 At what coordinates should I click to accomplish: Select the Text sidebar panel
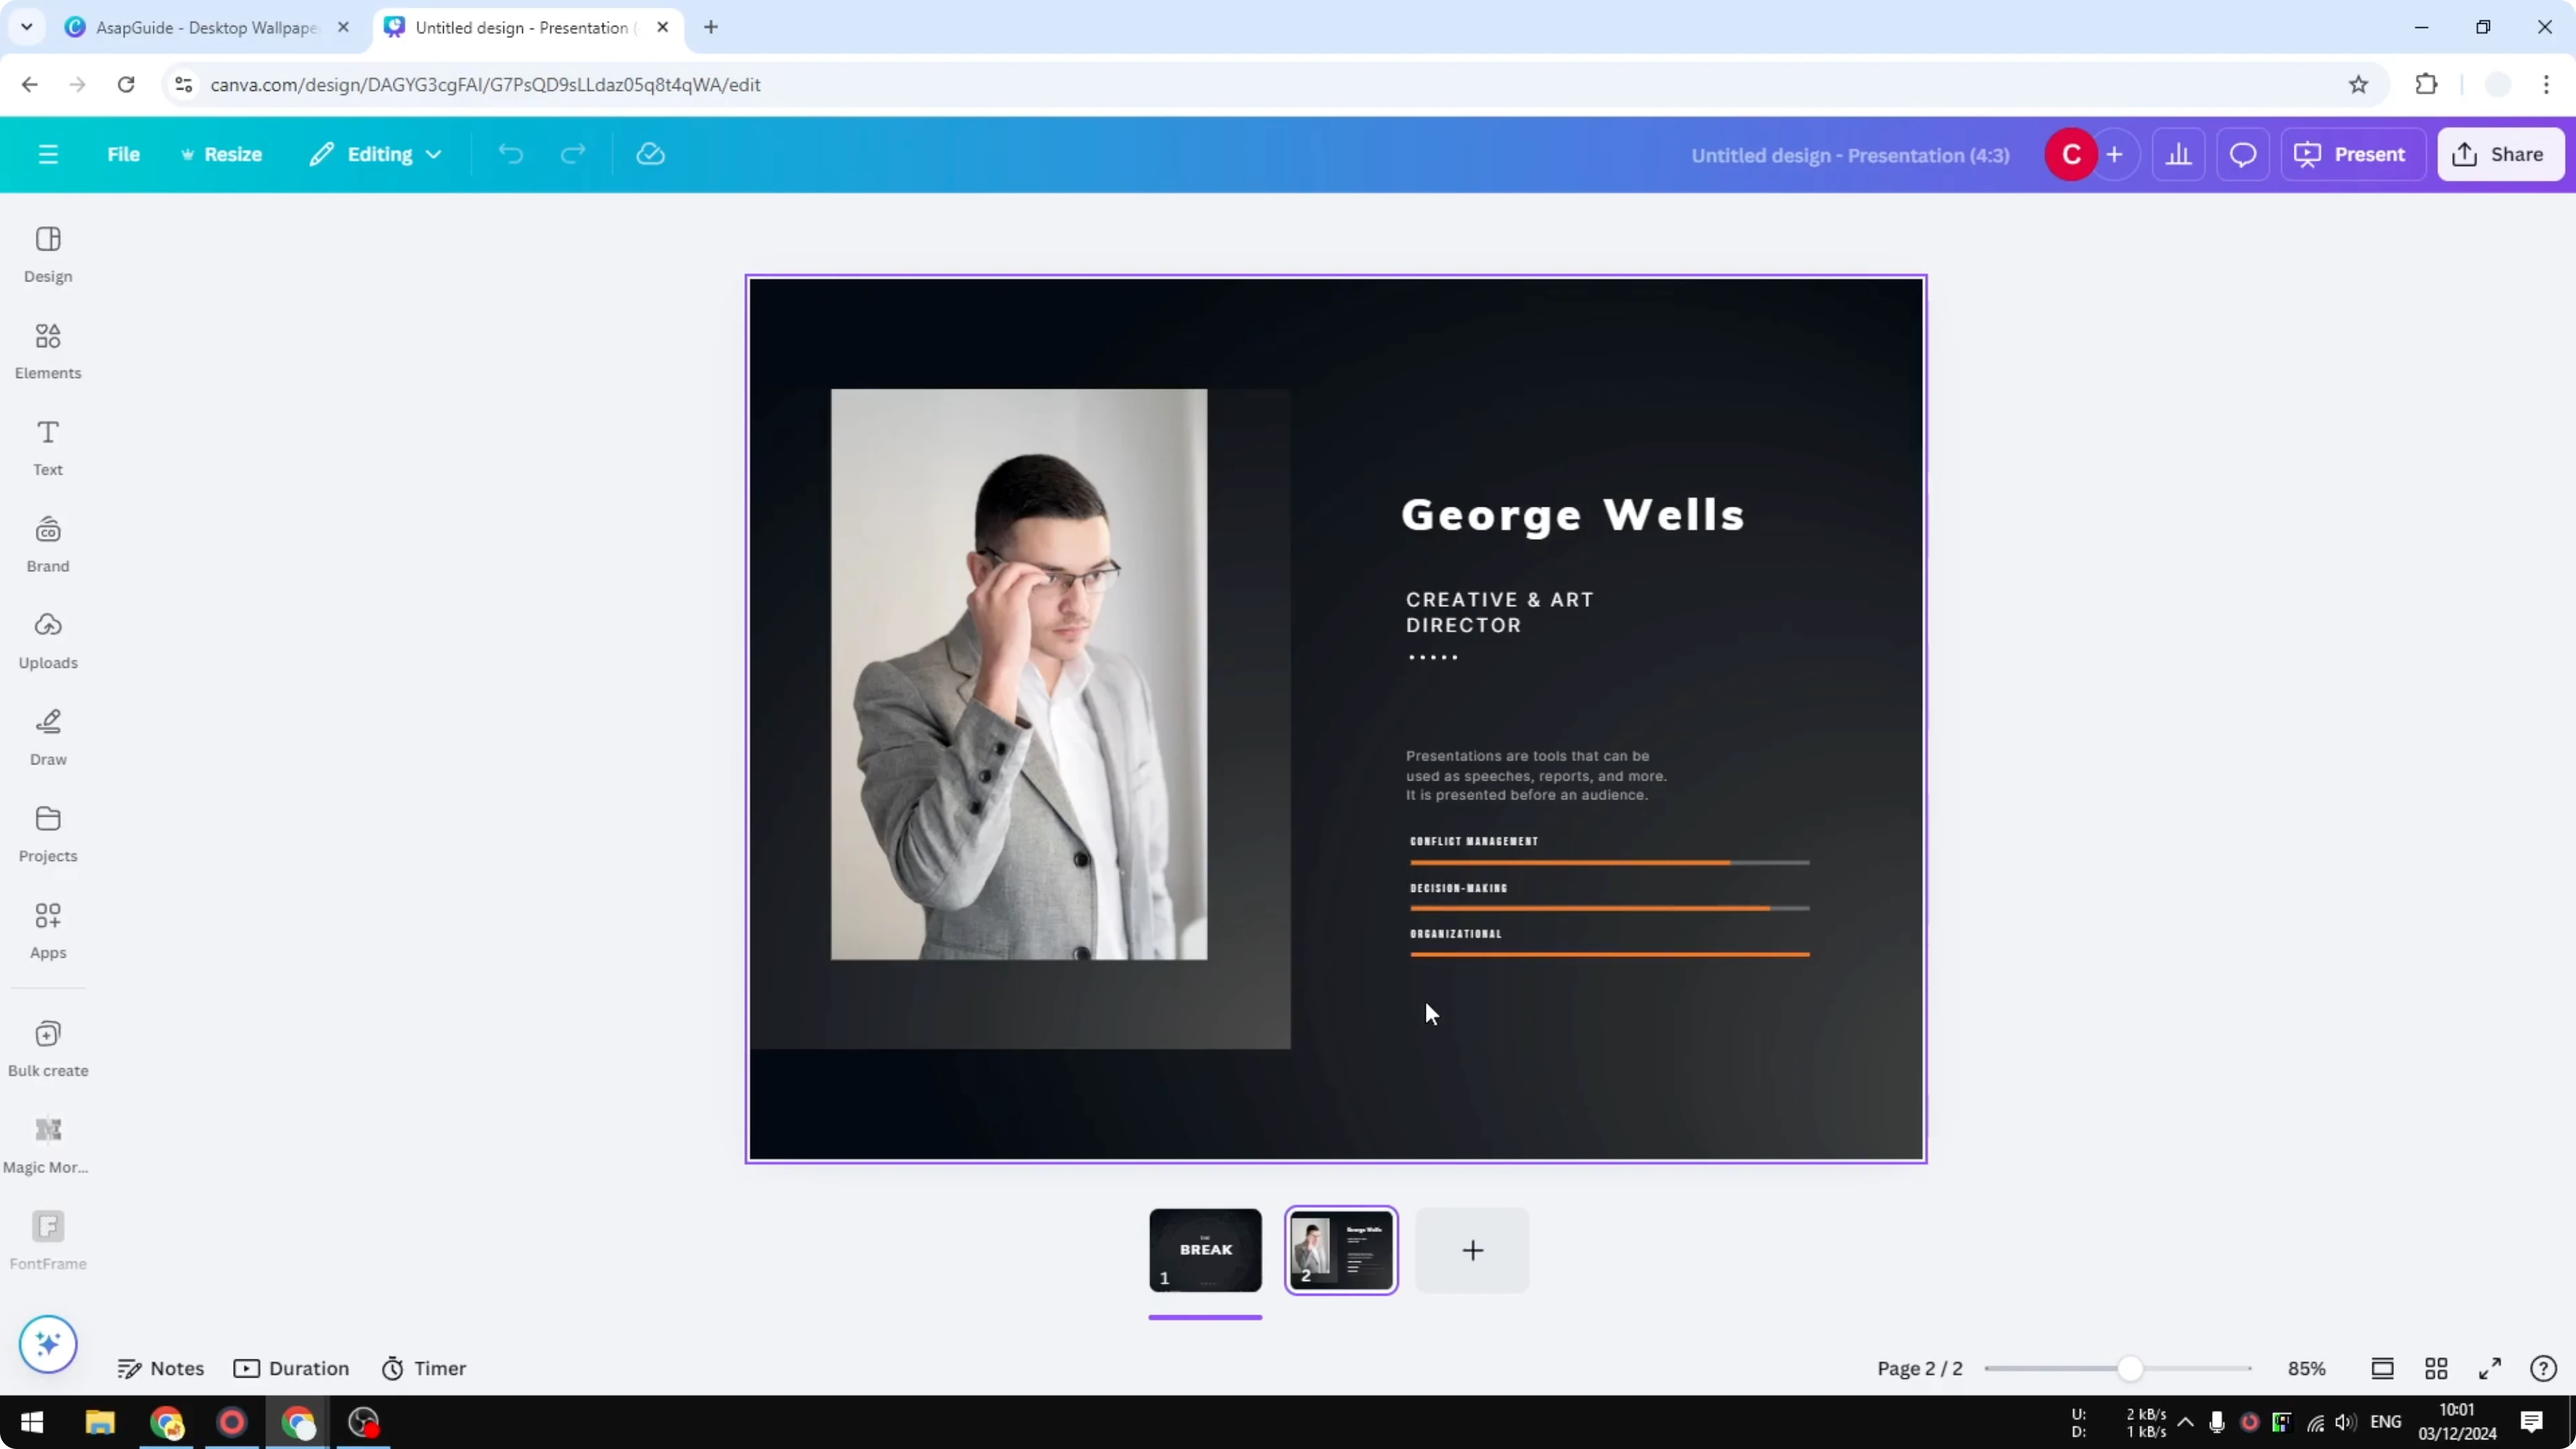[47, 446]
